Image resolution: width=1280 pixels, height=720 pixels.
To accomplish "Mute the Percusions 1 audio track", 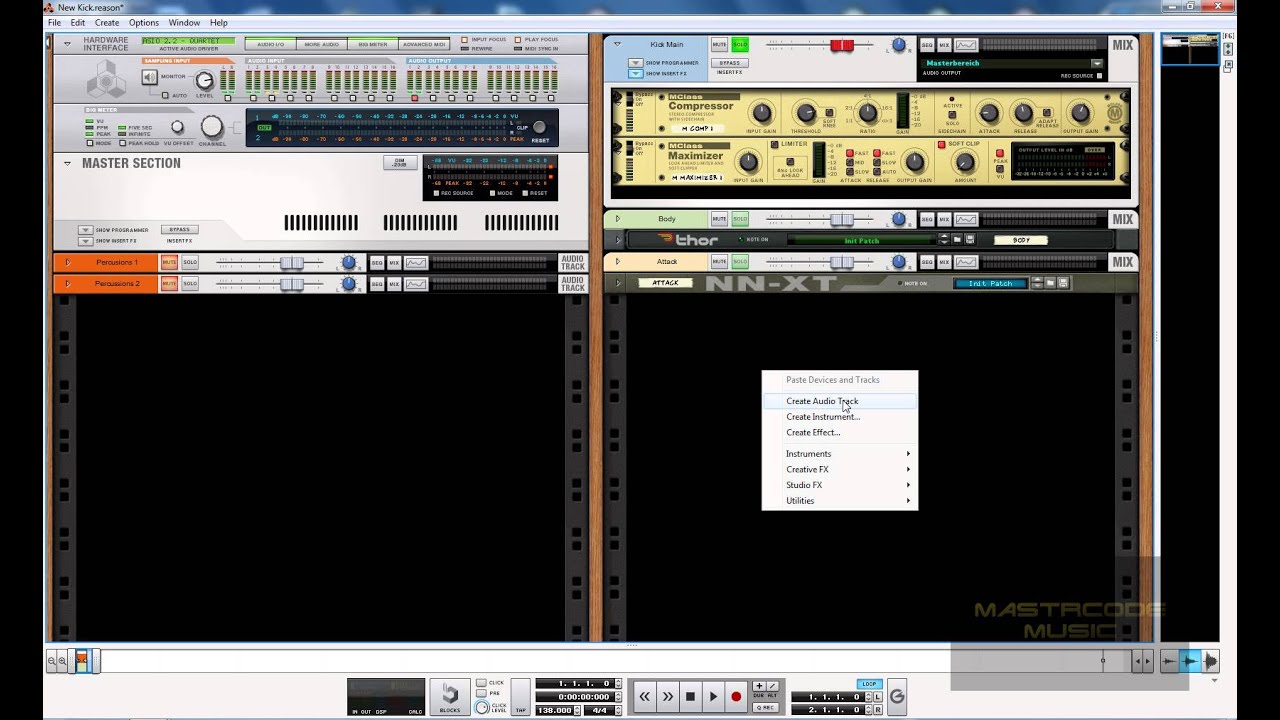I will pyautogui.click(x=169, y=262).
